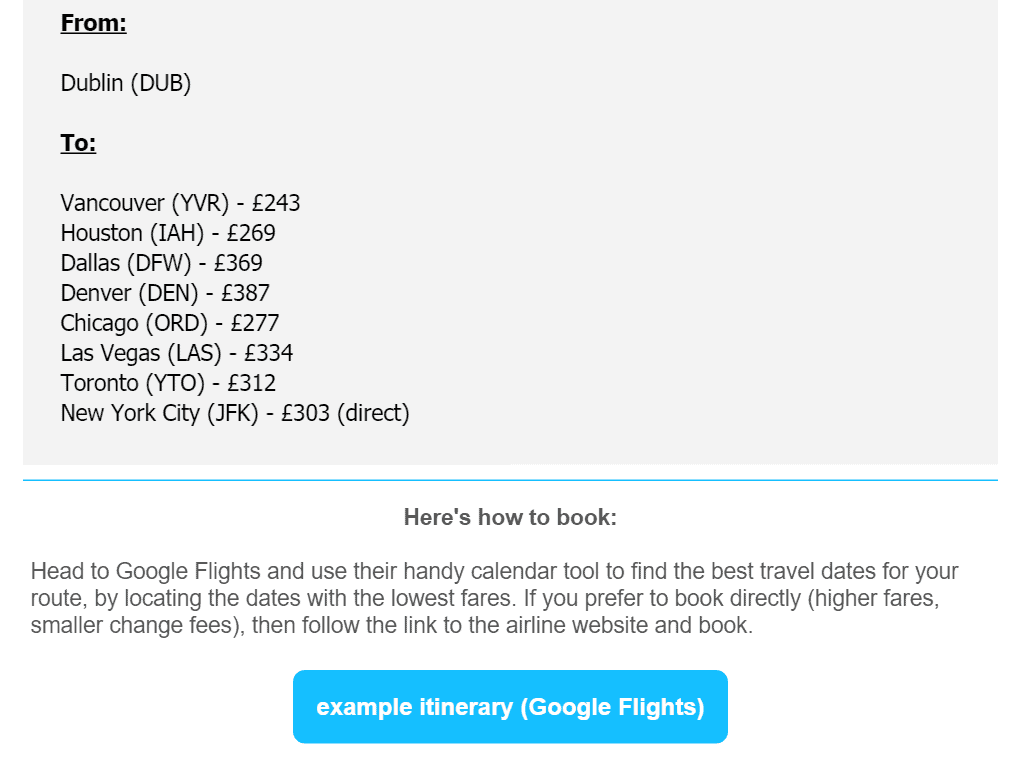Viewport: 1025px width, 768px height.
Task: Click the '(direct)' label after £303
Action: tap(373, 413)
